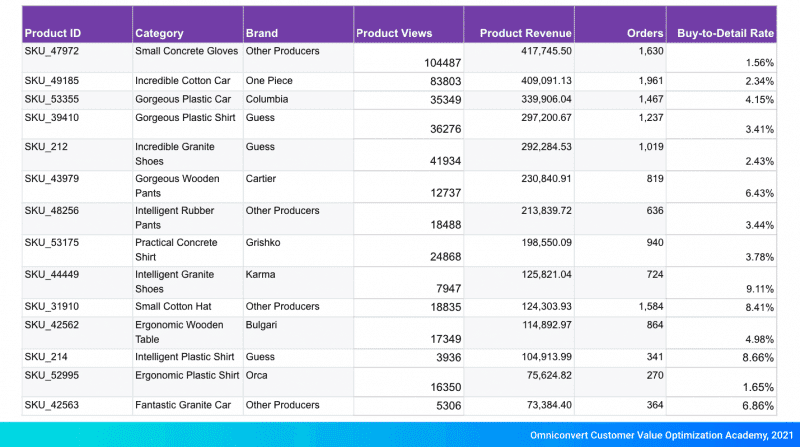
Task: Select the 417,745.50 revenue cell
Action: click(x=538, y=50)
